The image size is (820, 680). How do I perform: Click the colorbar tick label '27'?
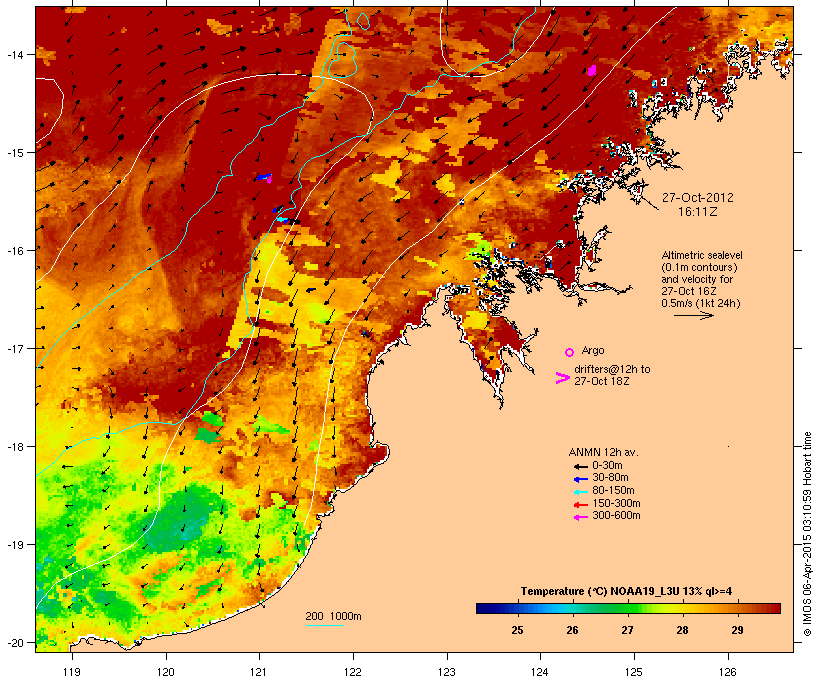pyautogui.click(x=628, y=630)
